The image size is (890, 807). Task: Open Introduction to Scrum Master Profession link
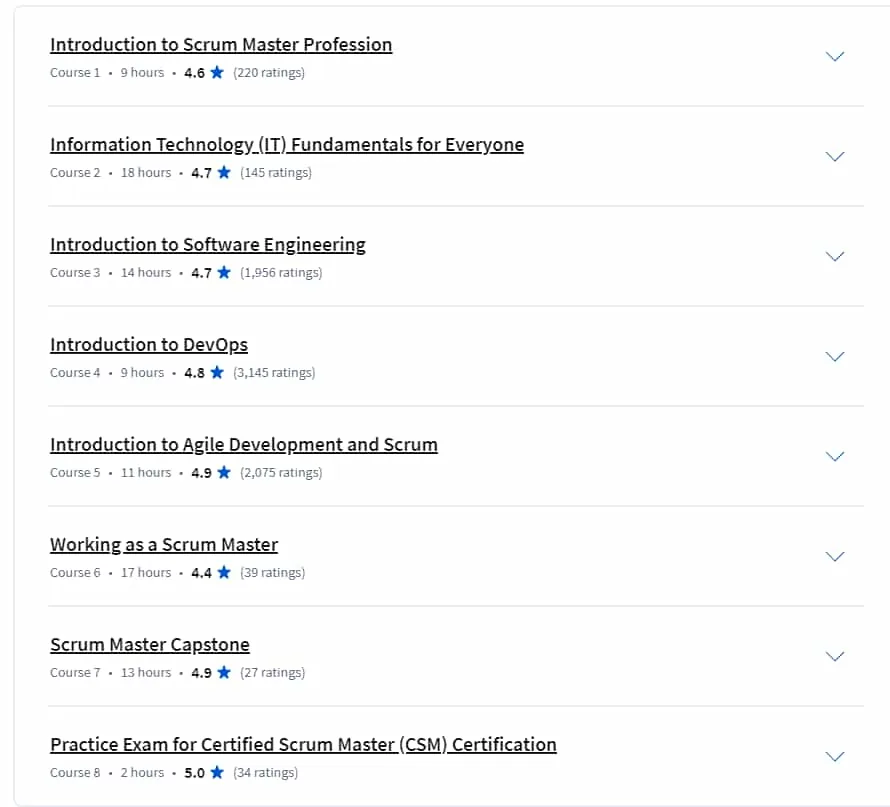(x=221, y=44)
